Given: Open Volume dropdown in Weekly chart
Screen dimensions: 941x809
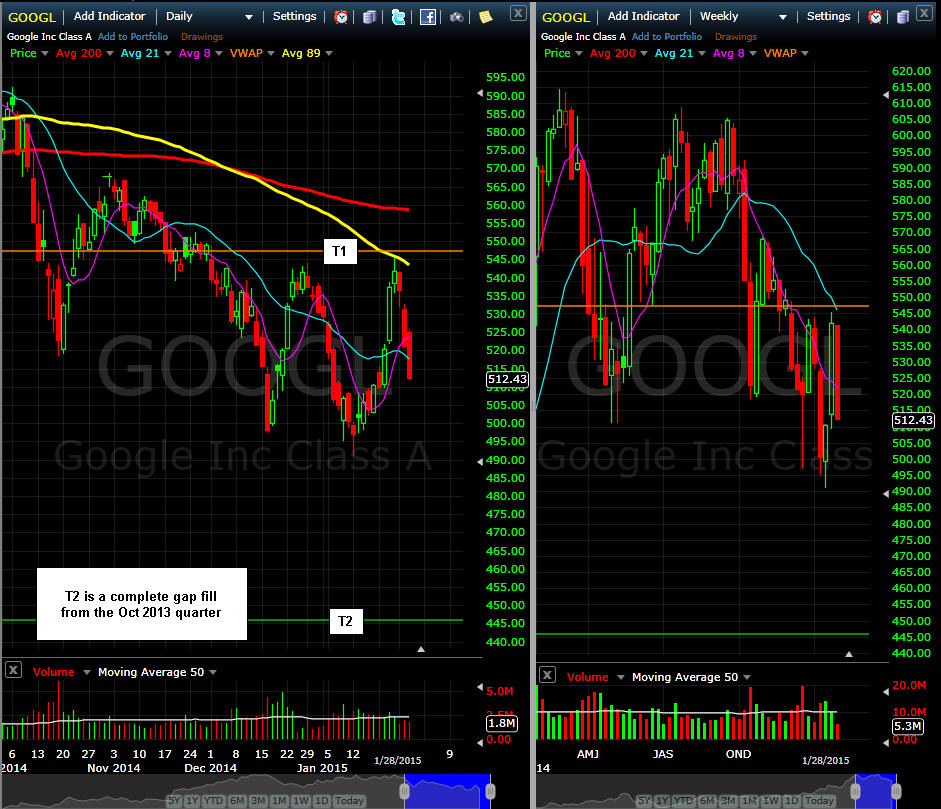Looking at the screenshot, I should pyautogui.click(x=621, y=677).
